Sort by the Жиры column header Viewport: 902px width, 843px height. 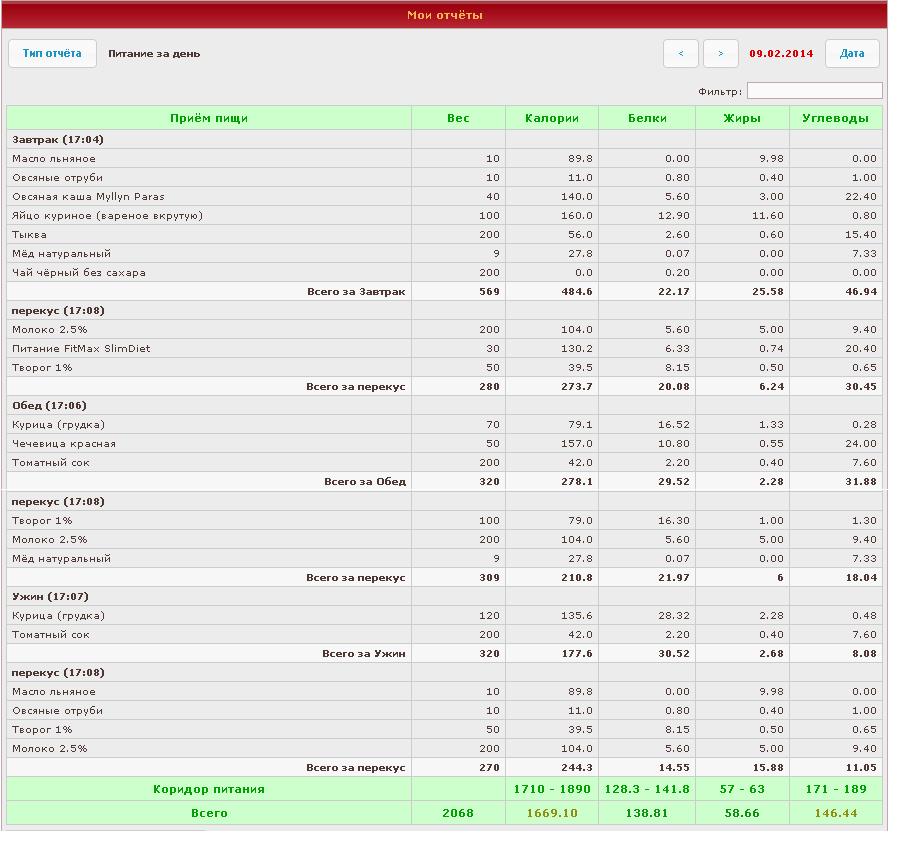(742, 118)
